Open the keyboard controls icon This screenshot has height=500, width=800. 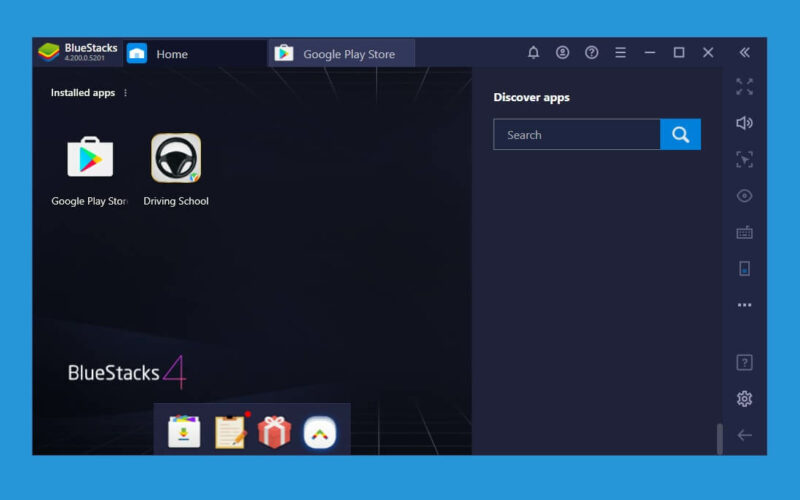(744, 233)
